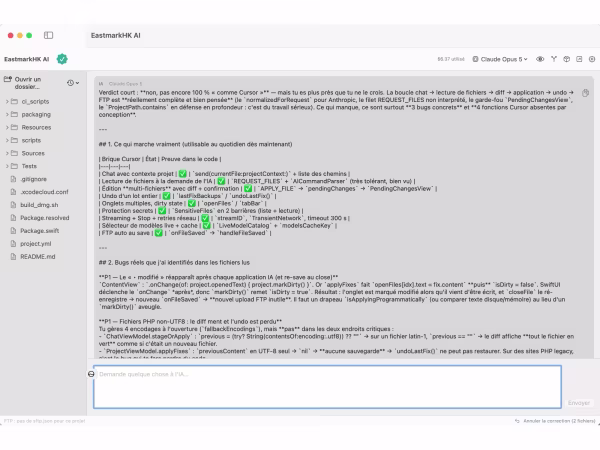The width and height of the screenshot is (600, 450).
Task: Expand the ci_scripts folder chevron
Action: (x=7, y=101)
